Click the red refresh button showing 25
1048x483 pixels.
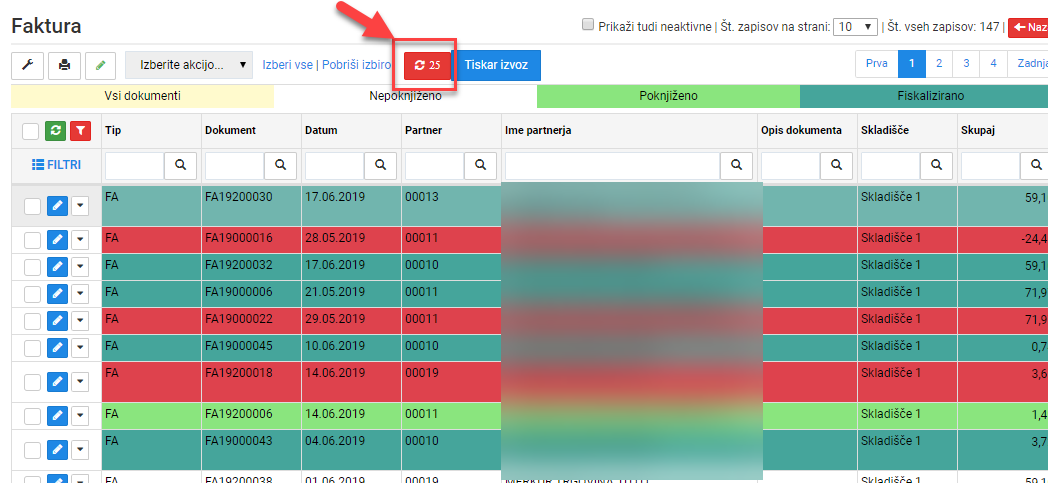coord(427,65)
